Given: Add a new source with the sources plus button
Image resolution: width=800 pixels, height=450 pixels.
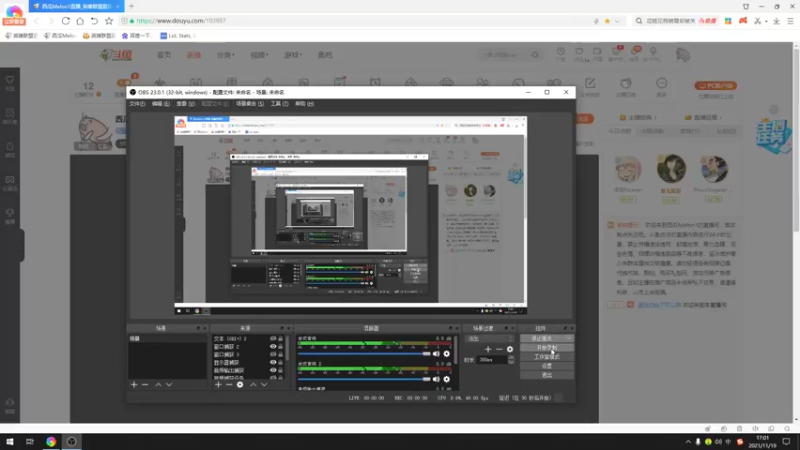Looking at the screenshot, I should click(x=218, y=385).
